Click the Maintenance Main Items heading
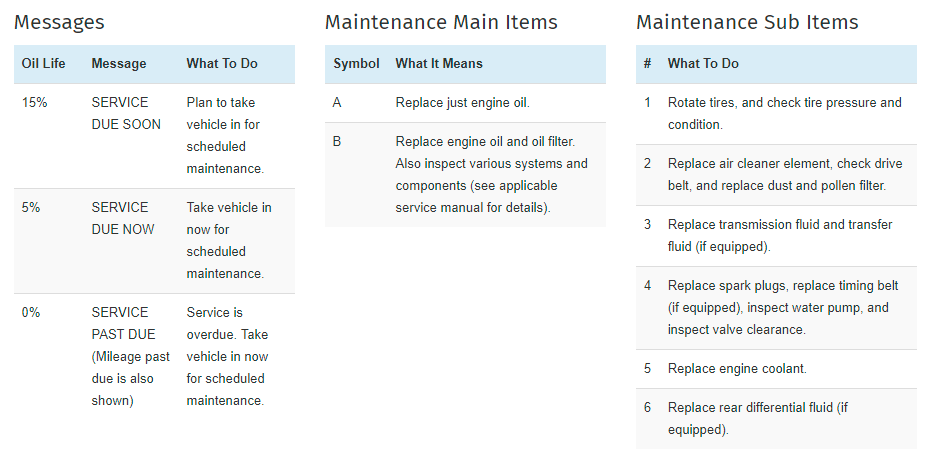Viewport: 929px width, 460px height. point(441,23)
